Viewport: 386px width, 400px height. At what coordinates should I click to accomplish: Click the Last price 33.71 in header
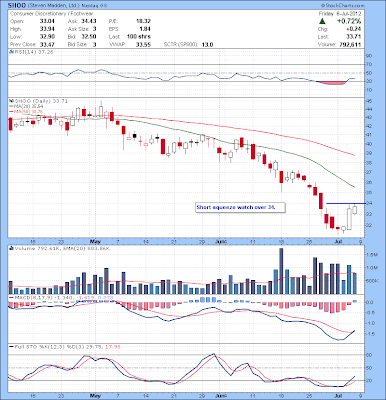354,37
